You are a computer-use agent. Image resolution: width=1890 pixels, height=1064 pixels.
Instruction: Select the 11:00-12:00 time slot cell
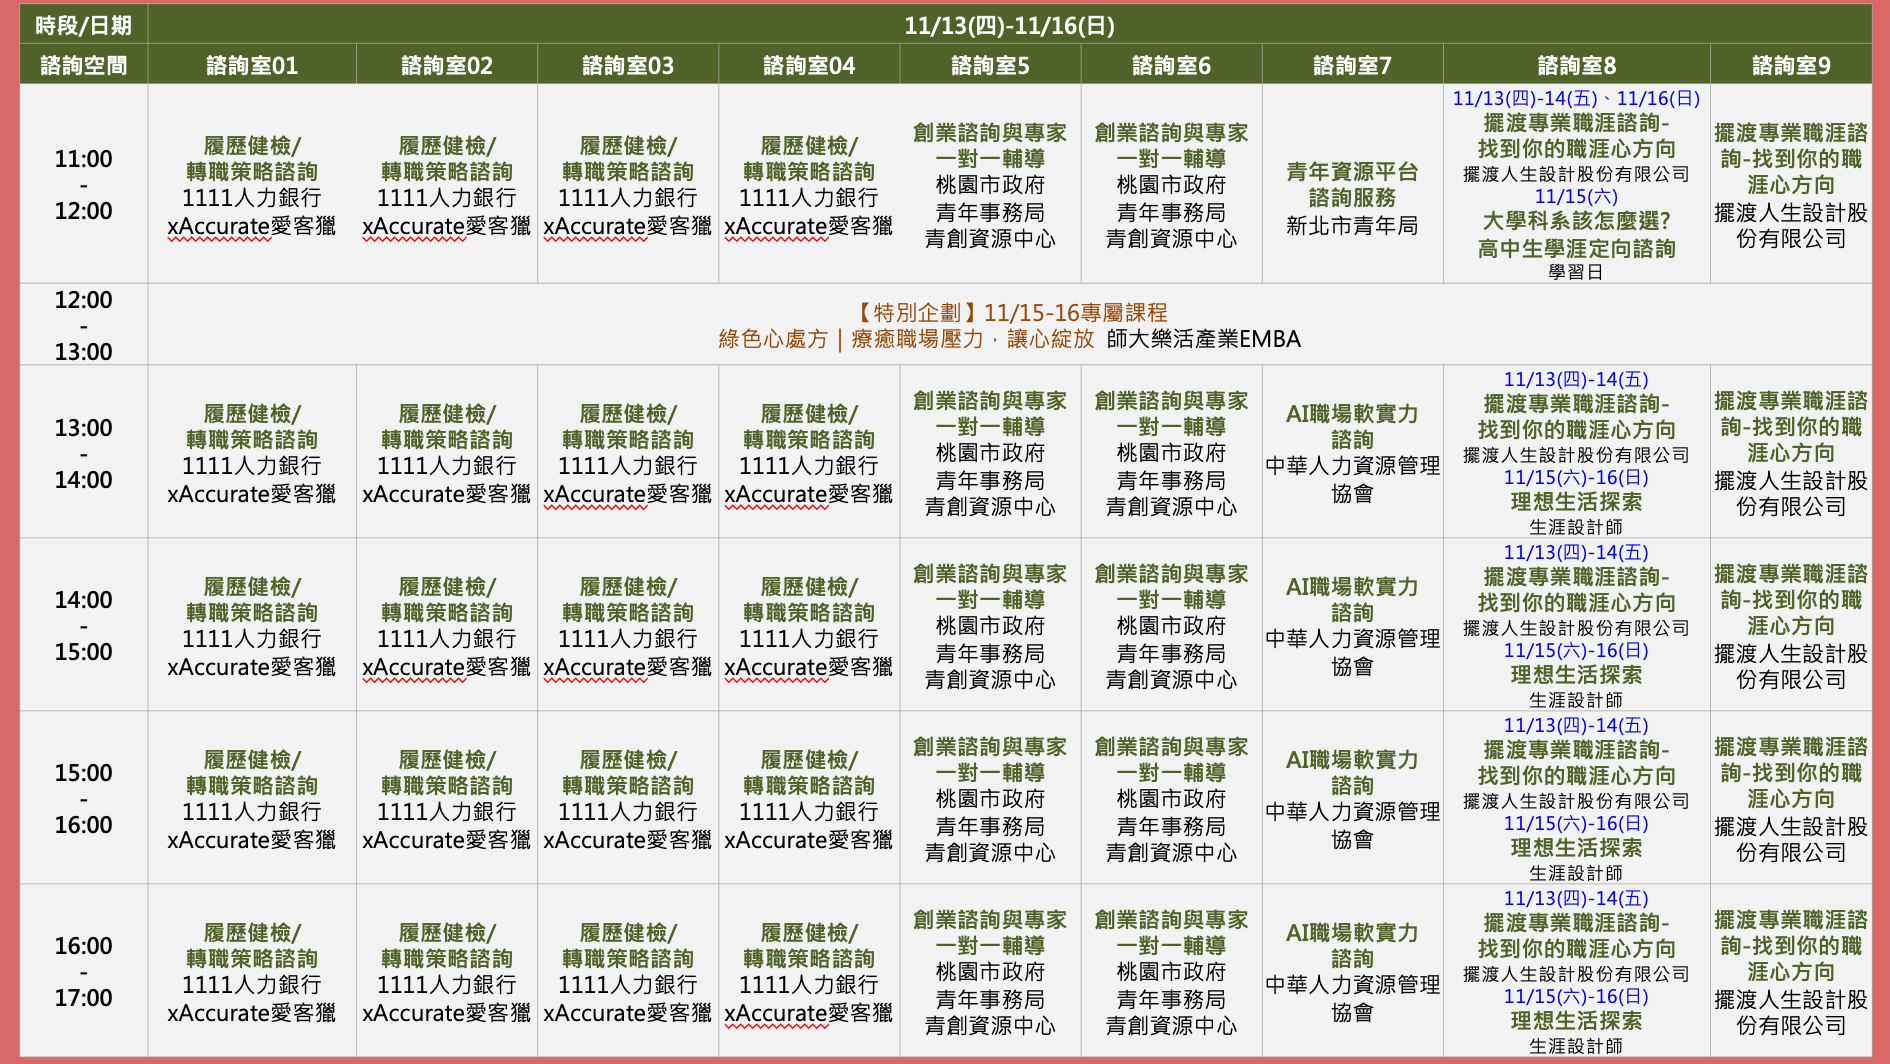(83, 184)
